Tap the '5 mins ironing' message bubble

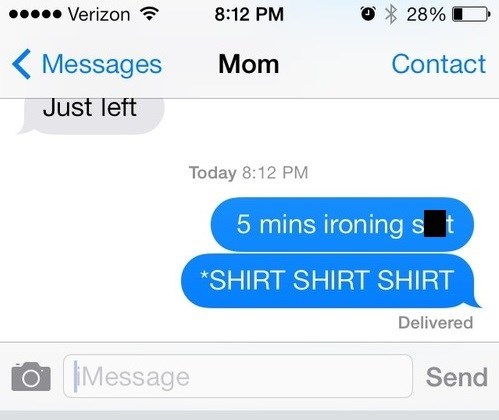[342, 224]
